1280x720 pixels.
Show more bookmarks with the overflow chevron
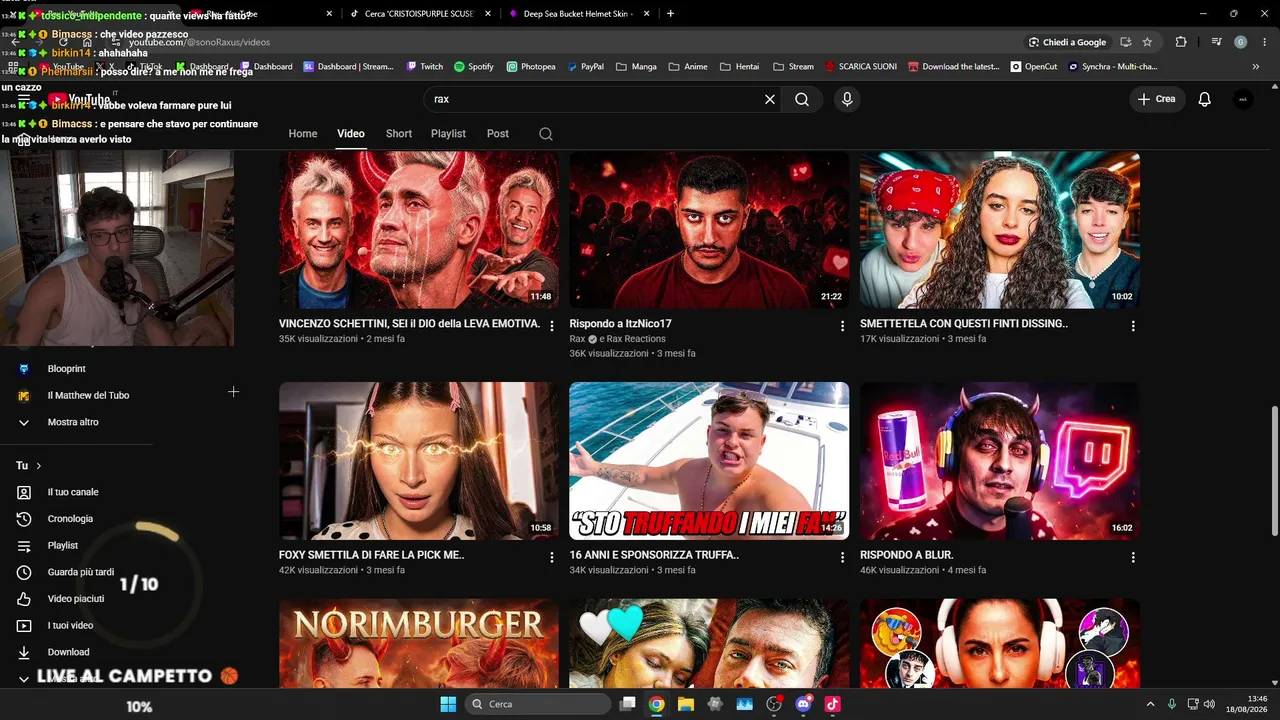coord(1256,67)
